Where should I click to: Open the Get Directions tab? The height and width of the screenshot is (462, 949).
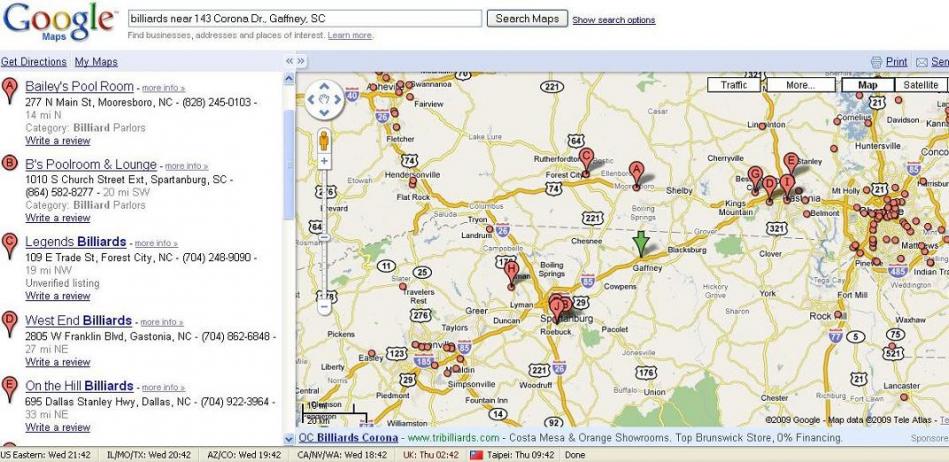(34, 62)
